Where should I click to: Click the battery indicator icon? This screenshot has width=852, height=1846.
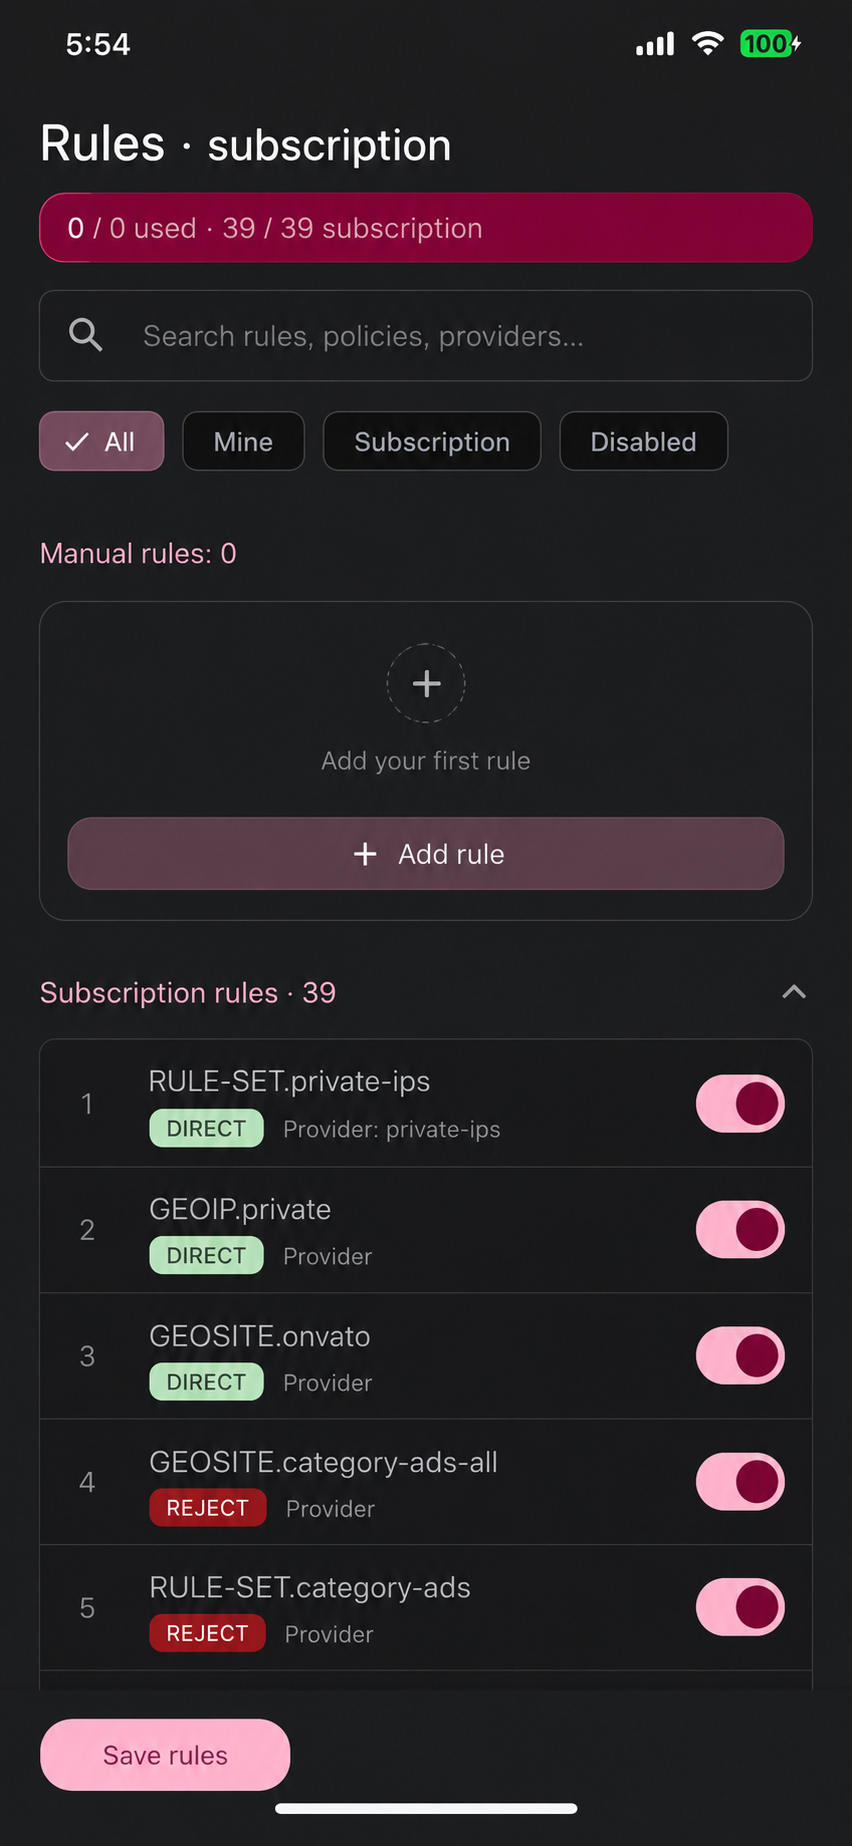point(770,44)
